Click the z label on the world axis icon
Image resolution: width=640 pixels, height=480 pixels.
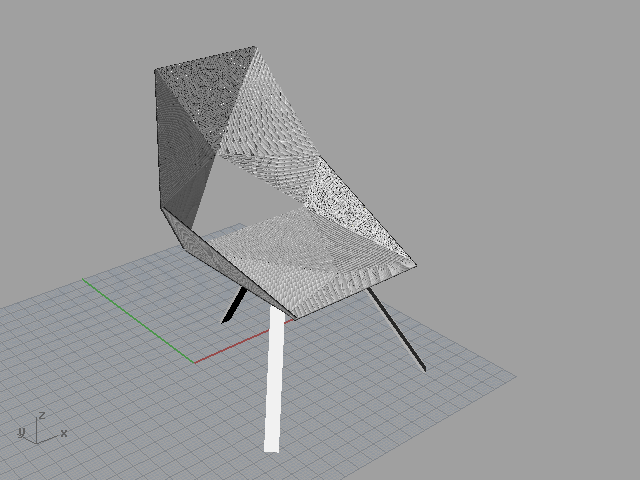click(x=41, y=415)
